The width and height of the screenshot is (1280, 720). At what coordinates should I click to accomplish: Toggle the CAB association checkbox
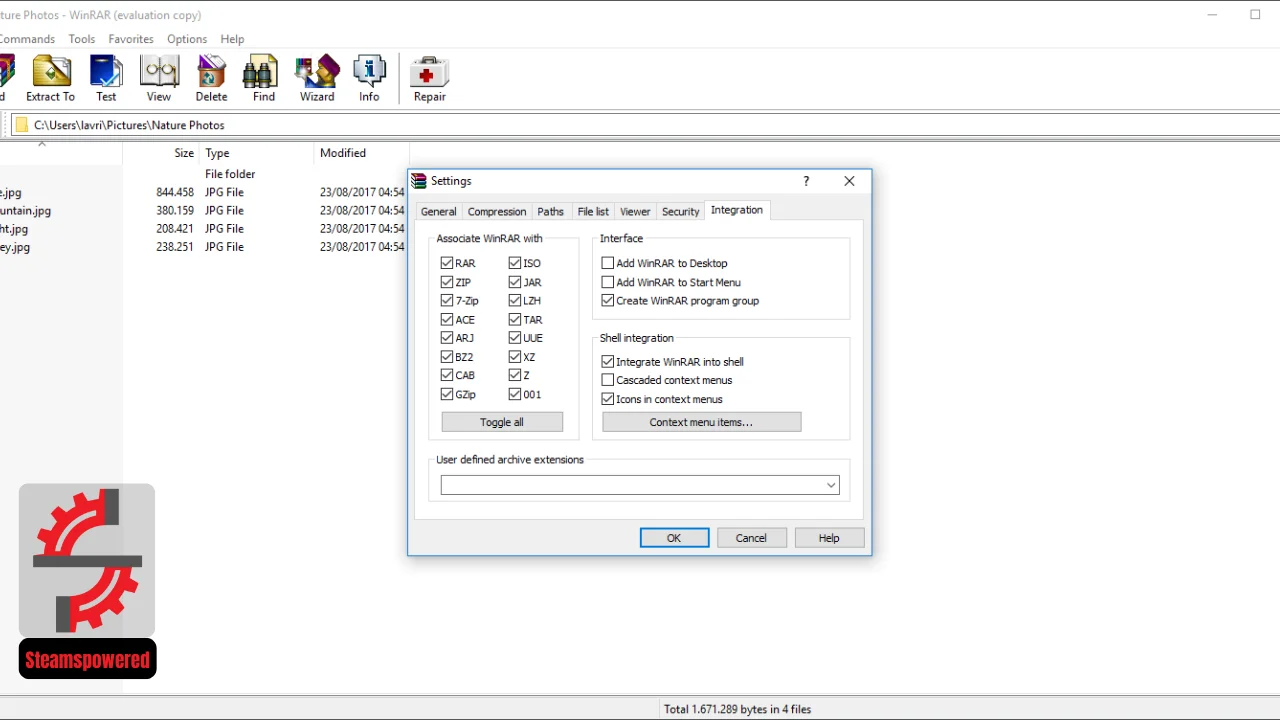tap(447, 375)
